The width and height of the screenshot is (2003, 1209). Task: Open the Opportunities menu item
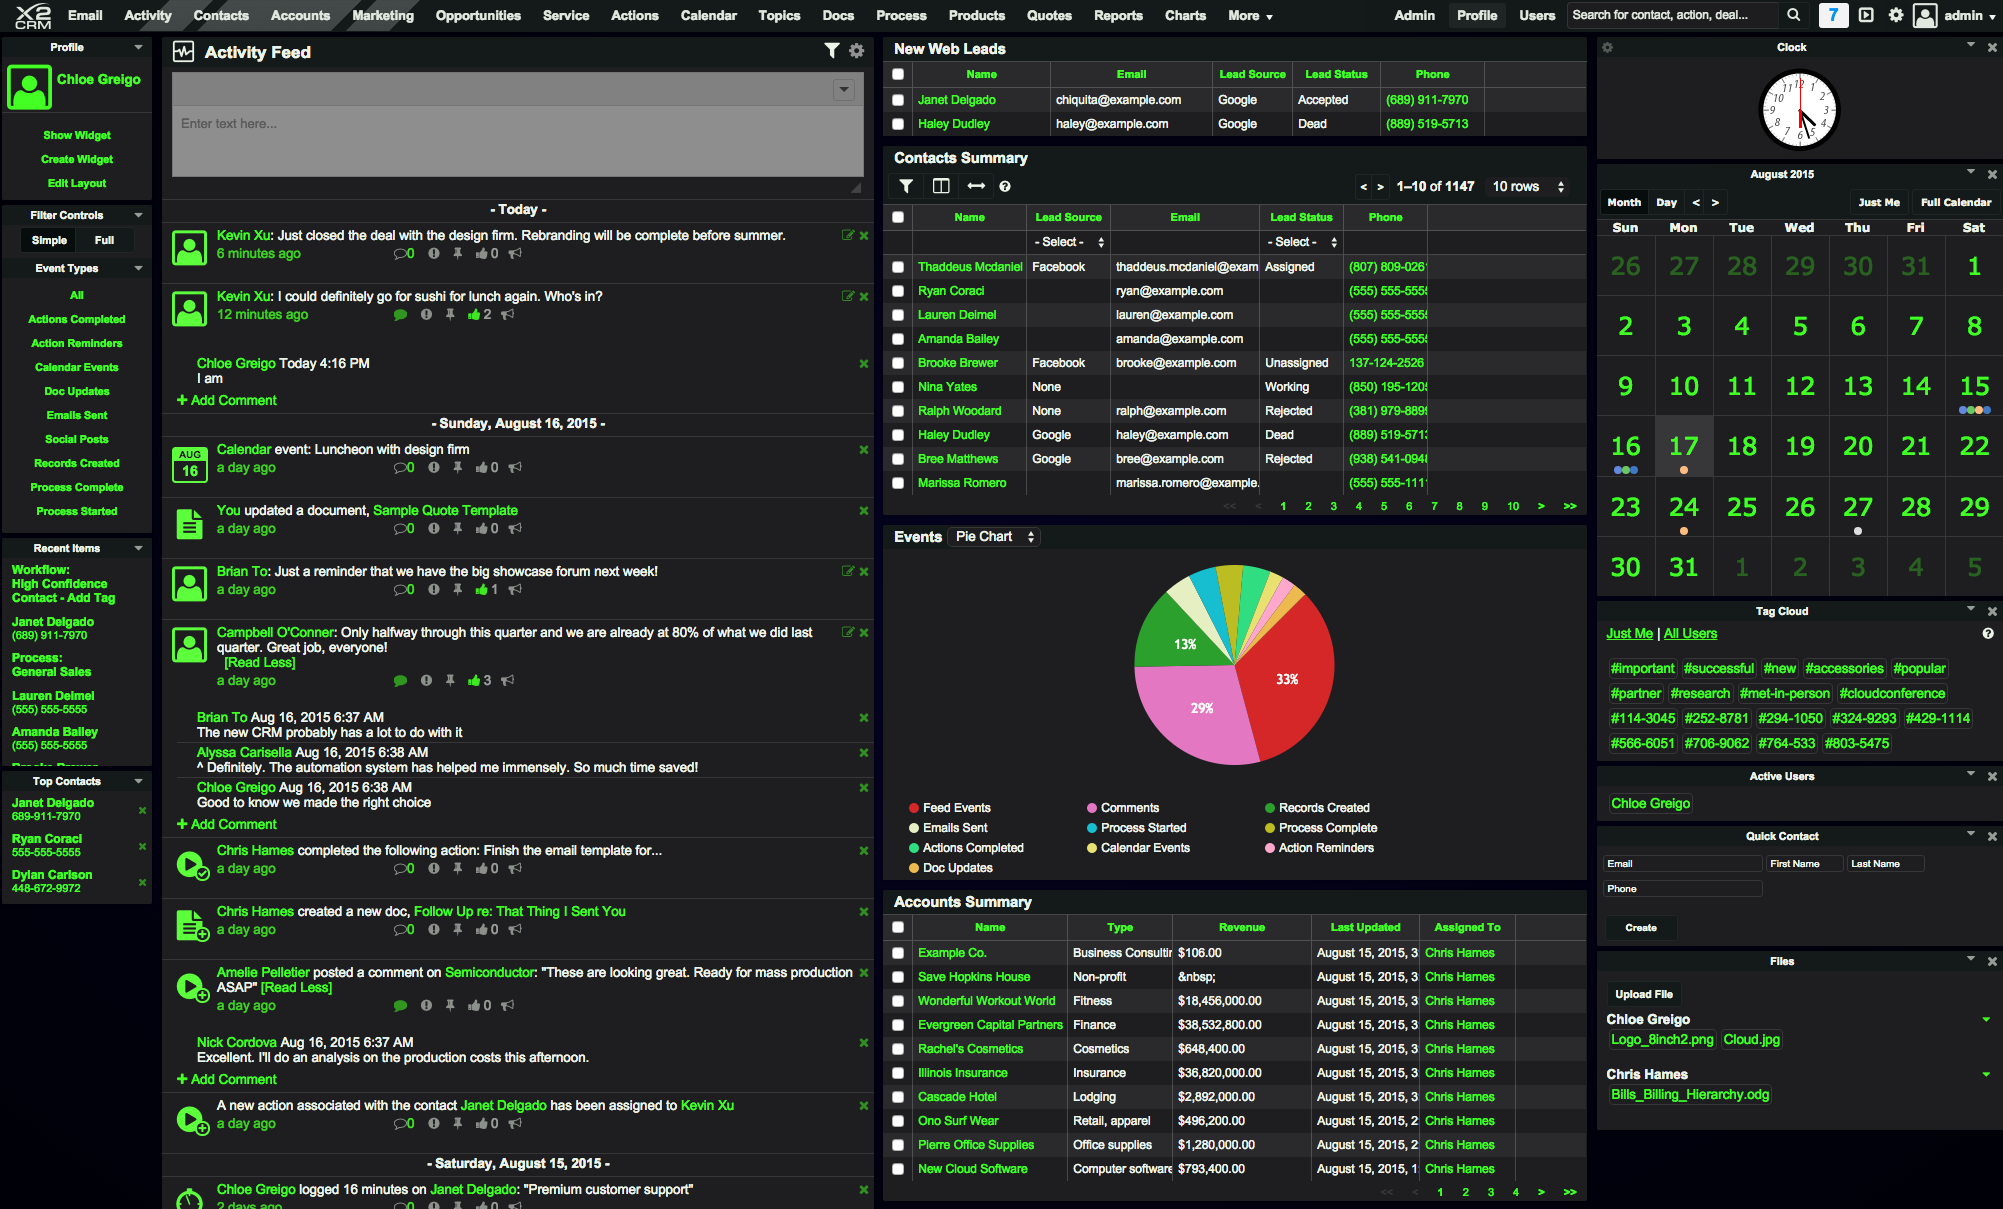click(x=478, y=15)
